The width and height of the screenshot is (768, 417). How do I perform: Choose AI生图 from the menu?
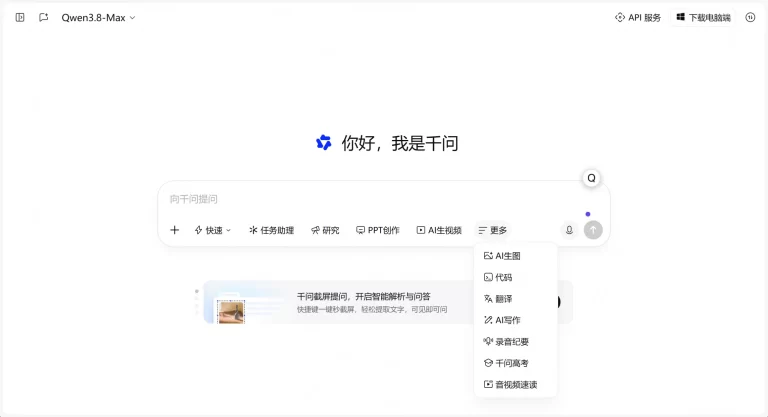515,256
